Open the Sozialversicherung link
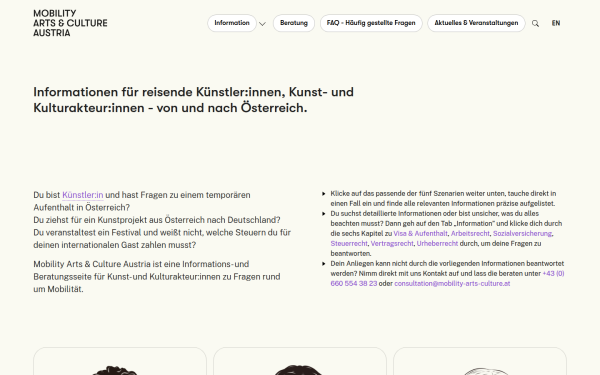 (522, 233)
